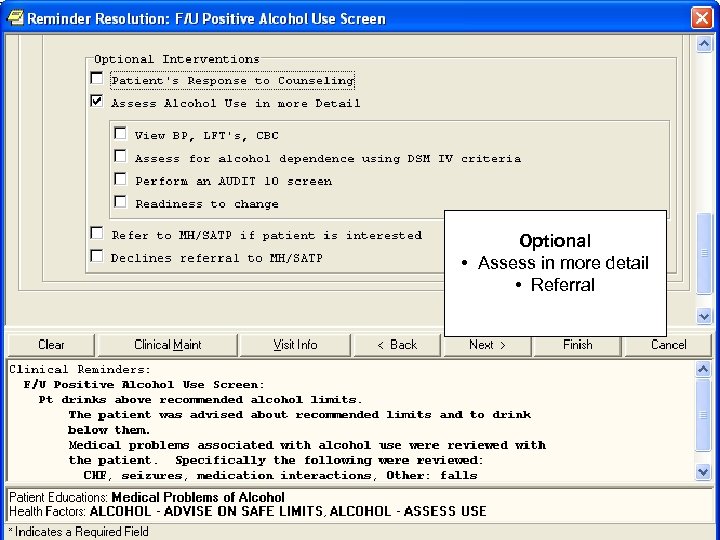
Task: Check Declines referral to MH/SATP
Action: point(96,256)
